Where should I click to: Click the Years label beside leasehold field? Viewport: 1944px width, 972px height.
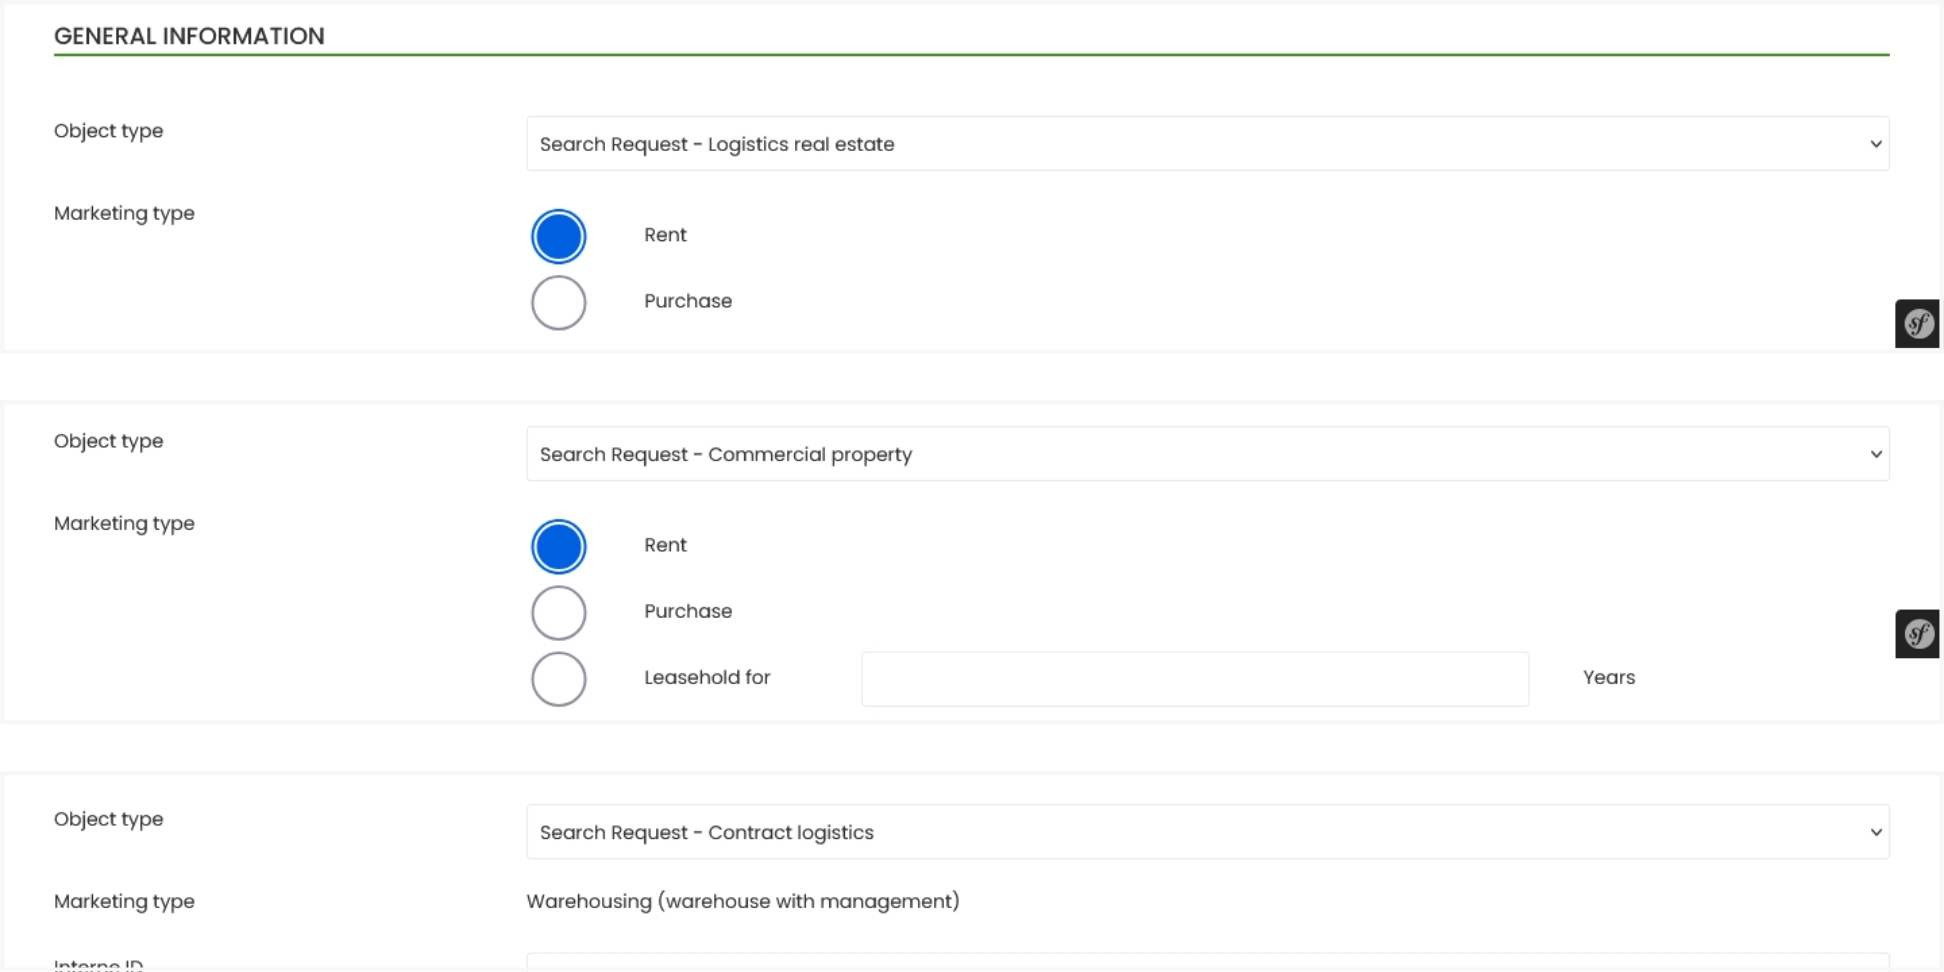pyautogui.click(x=1608, y=678)
